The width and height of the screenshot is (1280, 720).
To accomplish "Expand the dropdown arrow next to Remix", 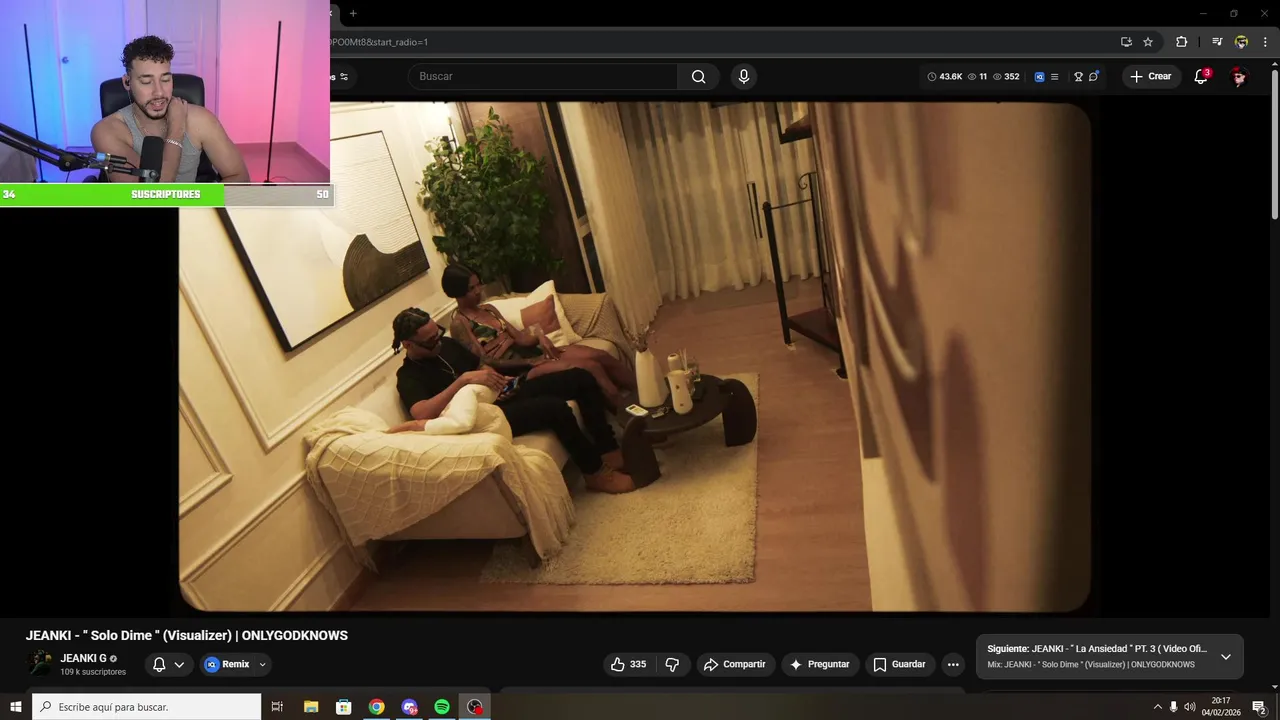I will coord(263,664).
